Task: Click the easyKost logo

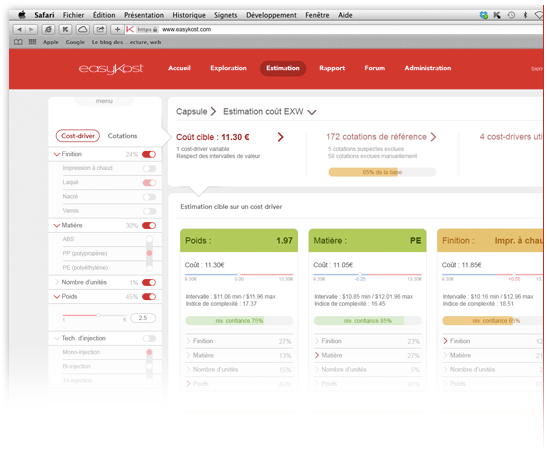Action: (111, 68)
